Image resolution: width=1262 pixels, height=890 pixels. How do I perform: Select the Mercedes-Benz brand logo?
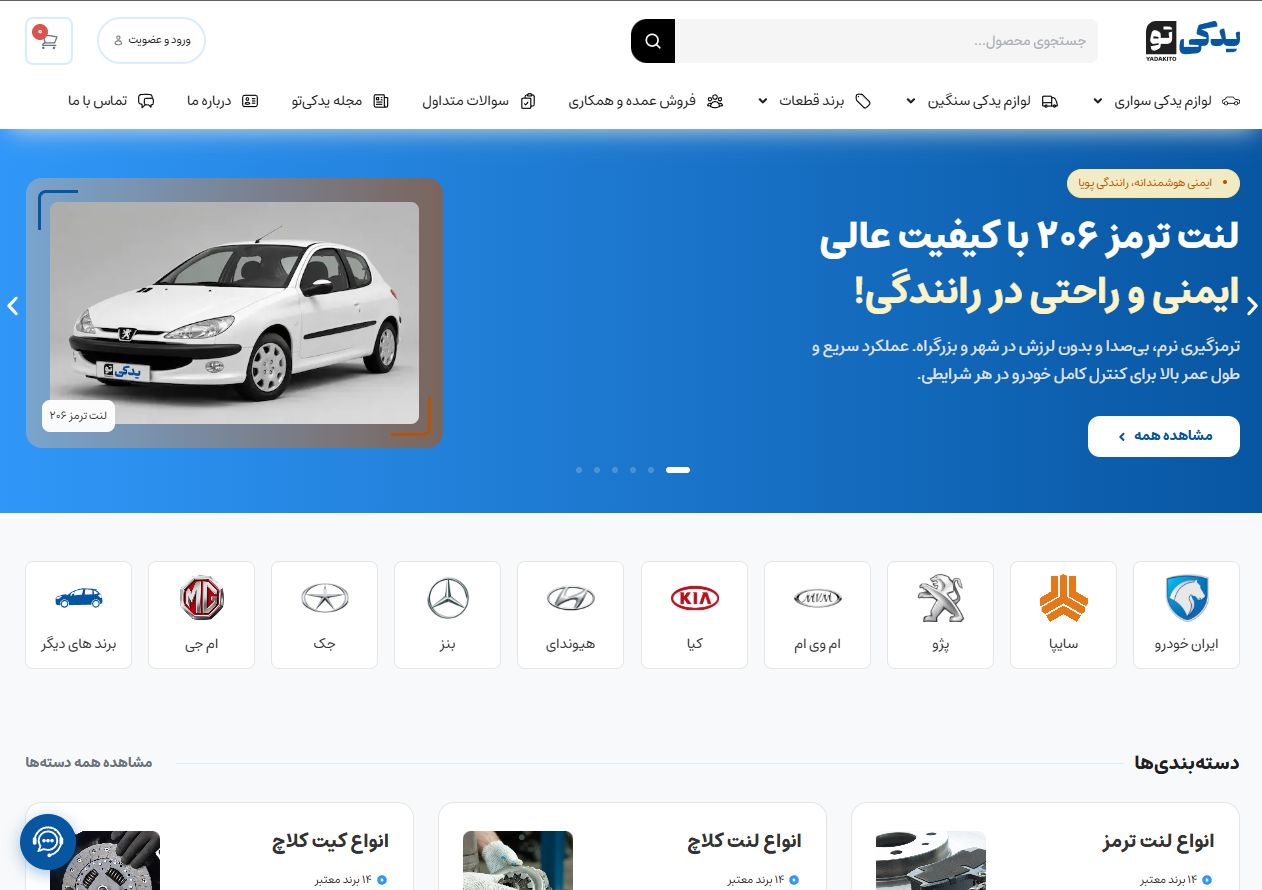(x=448, y=599)
